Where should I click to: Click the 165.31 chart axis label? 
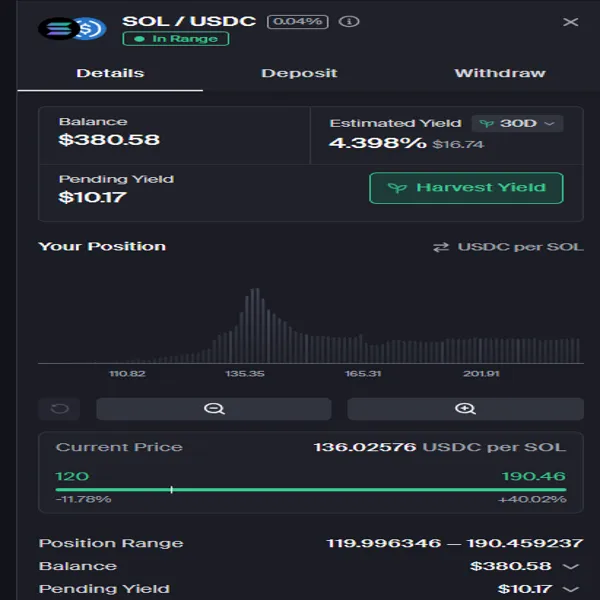(363, 374)
